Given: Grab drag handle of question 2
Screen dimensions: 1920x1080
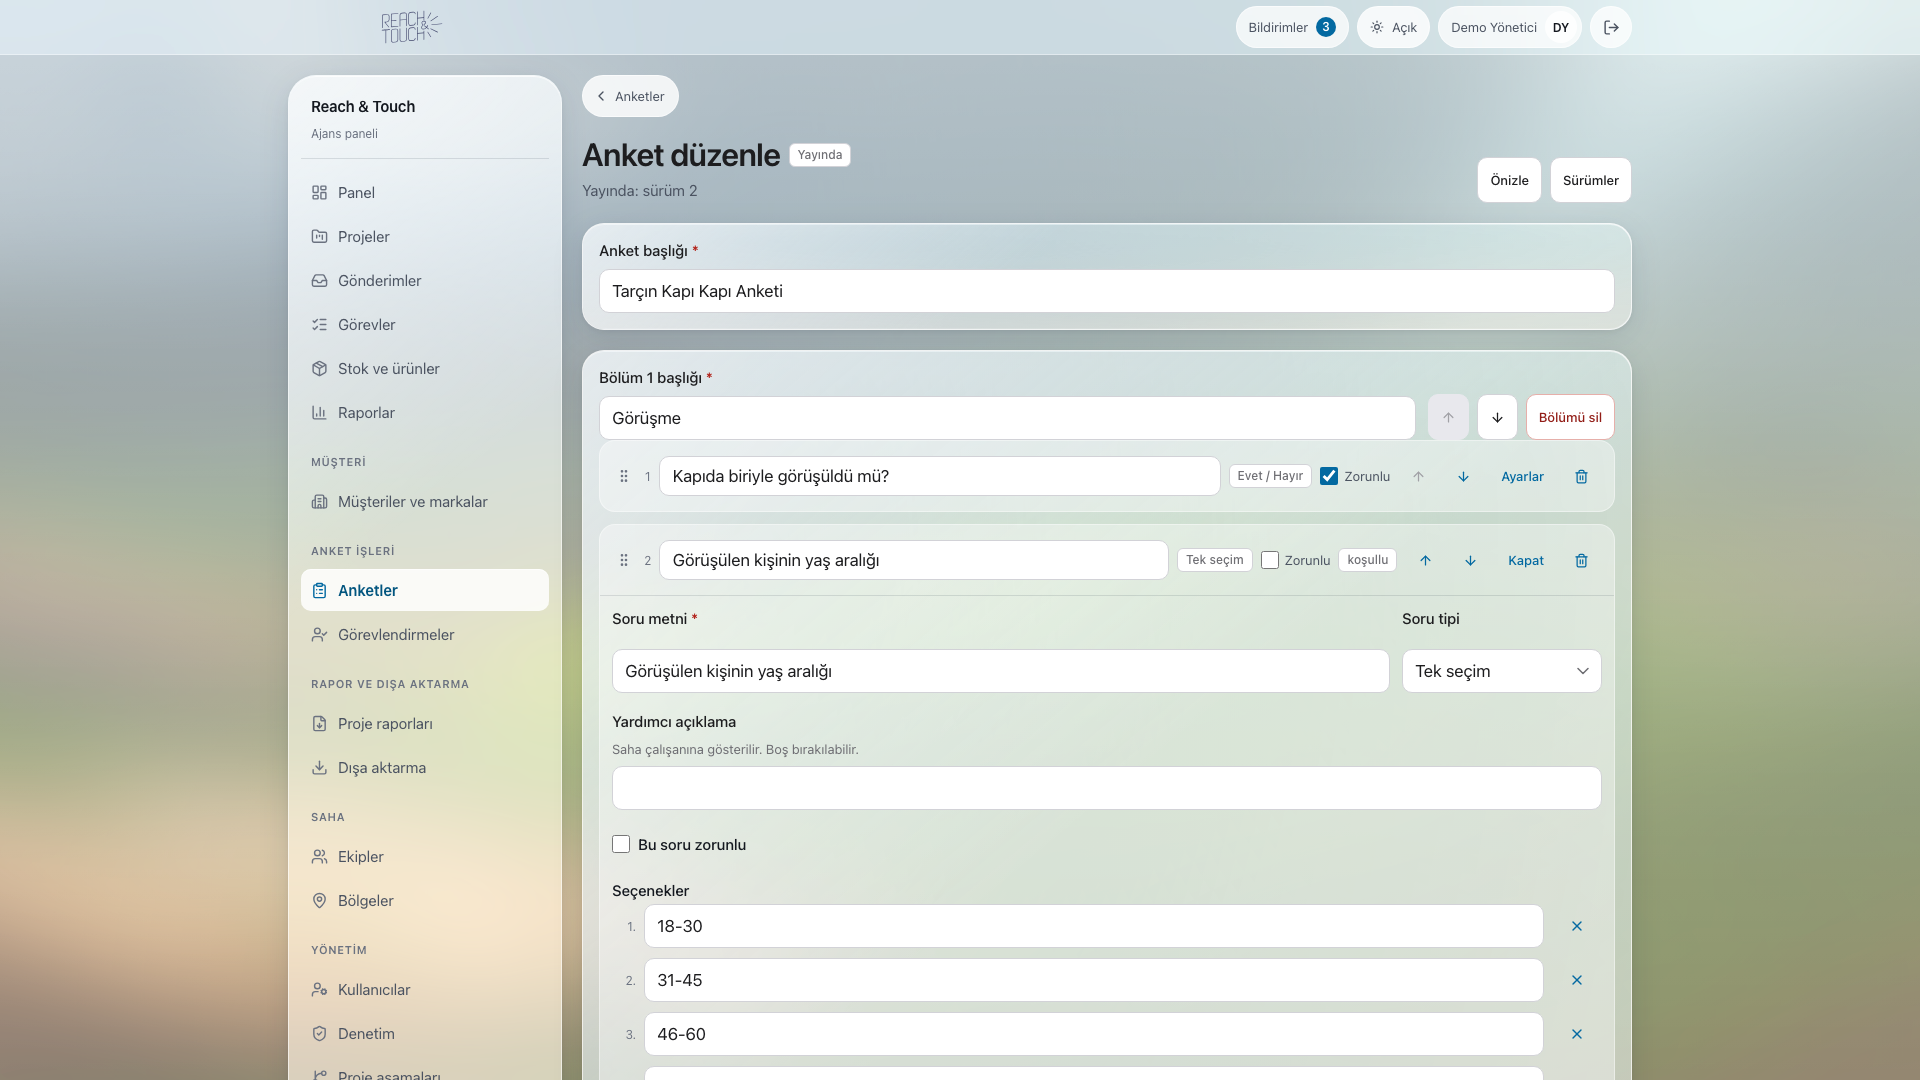Looking at the screenshot, I should [x=624, y=561].
